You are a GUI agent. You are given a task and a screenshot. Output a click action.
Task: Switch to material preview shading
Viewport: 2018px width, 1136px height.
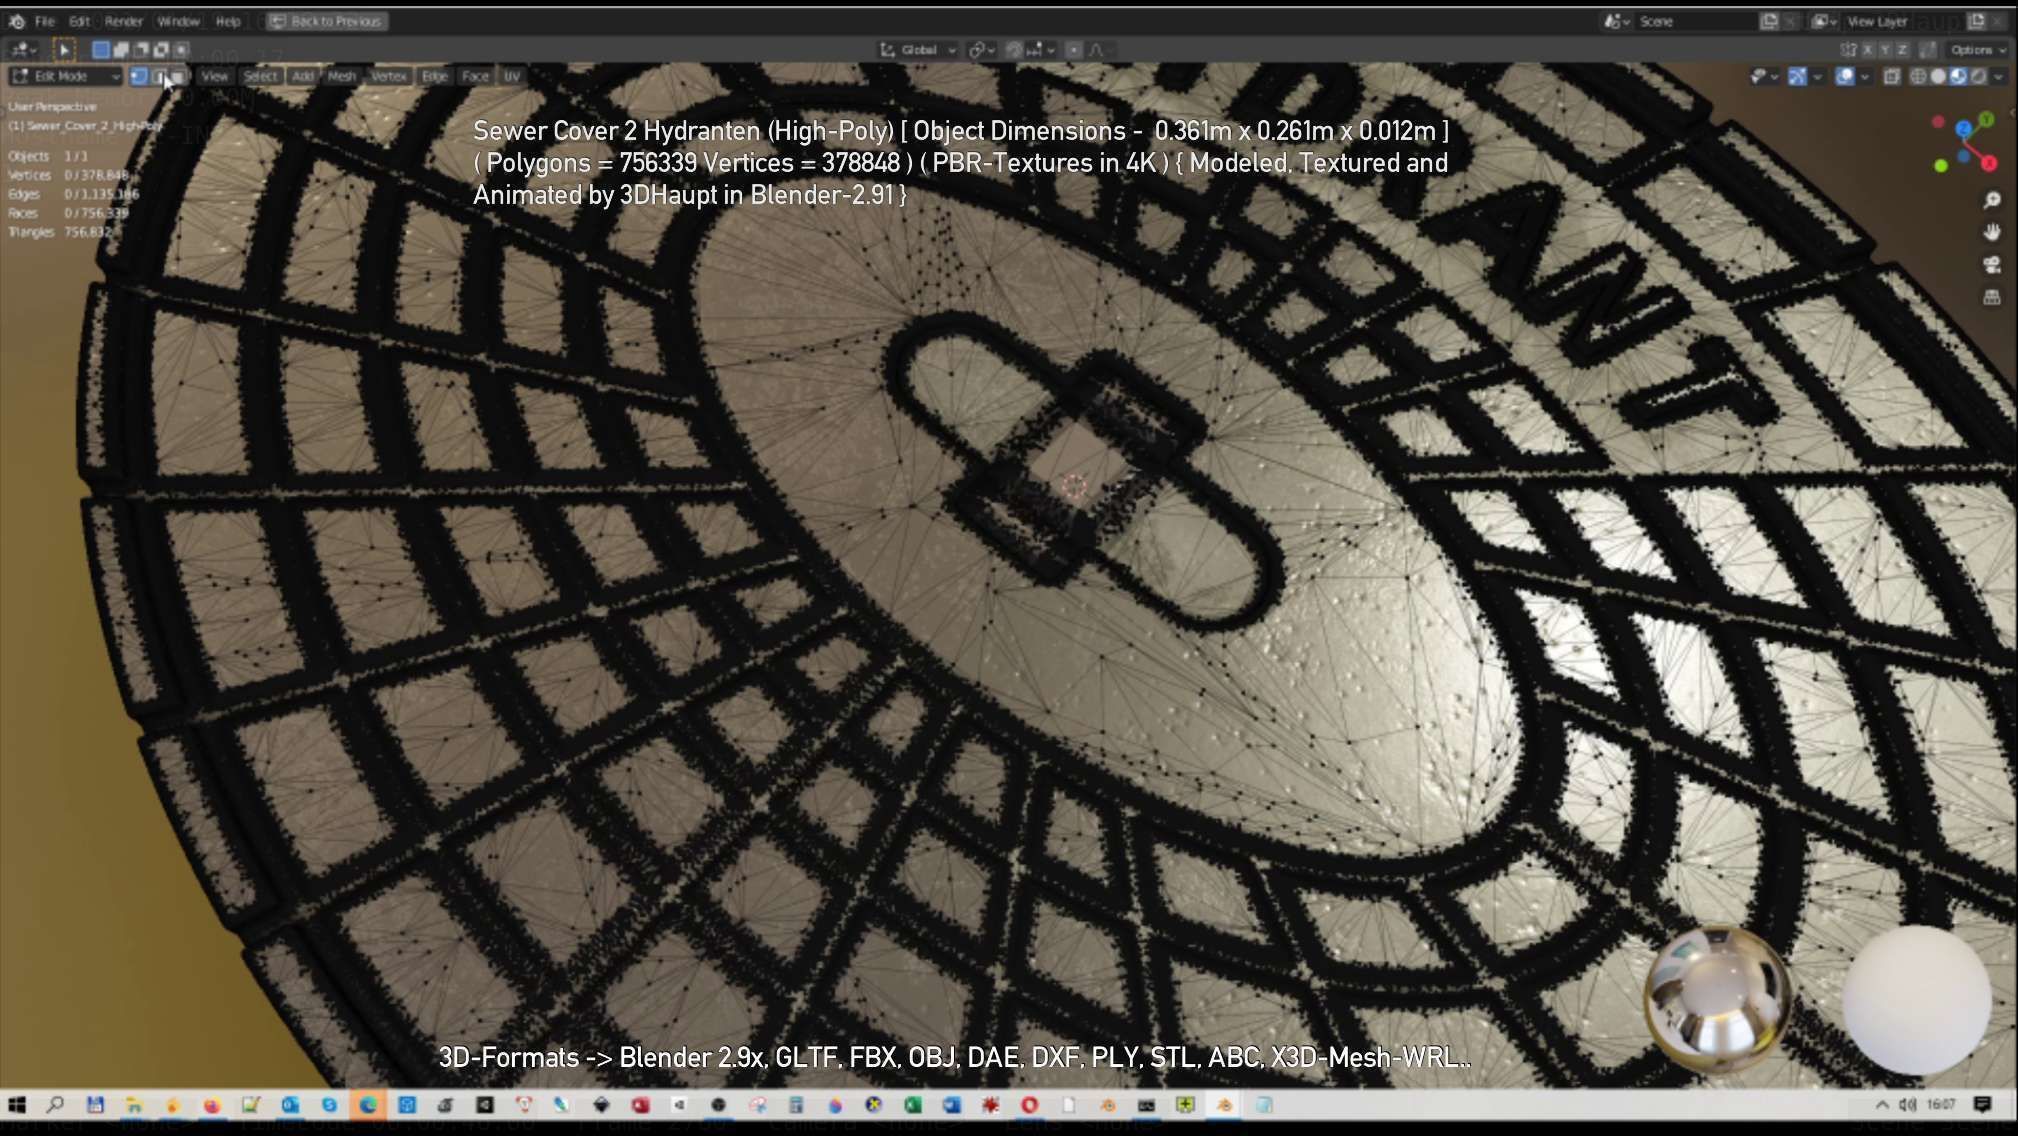pyautogui.click(x=1958, y=76)
